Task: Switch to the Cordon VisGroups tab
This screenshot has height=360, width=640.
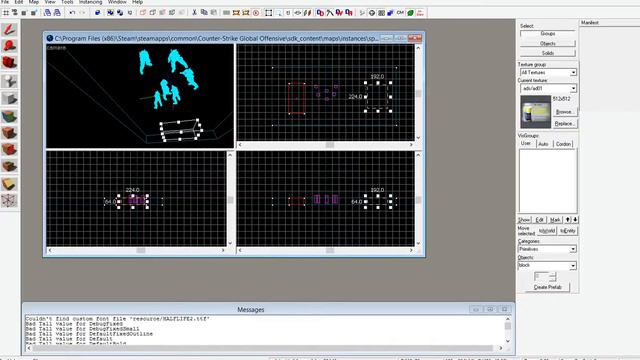Action: (x=563, y=144)
